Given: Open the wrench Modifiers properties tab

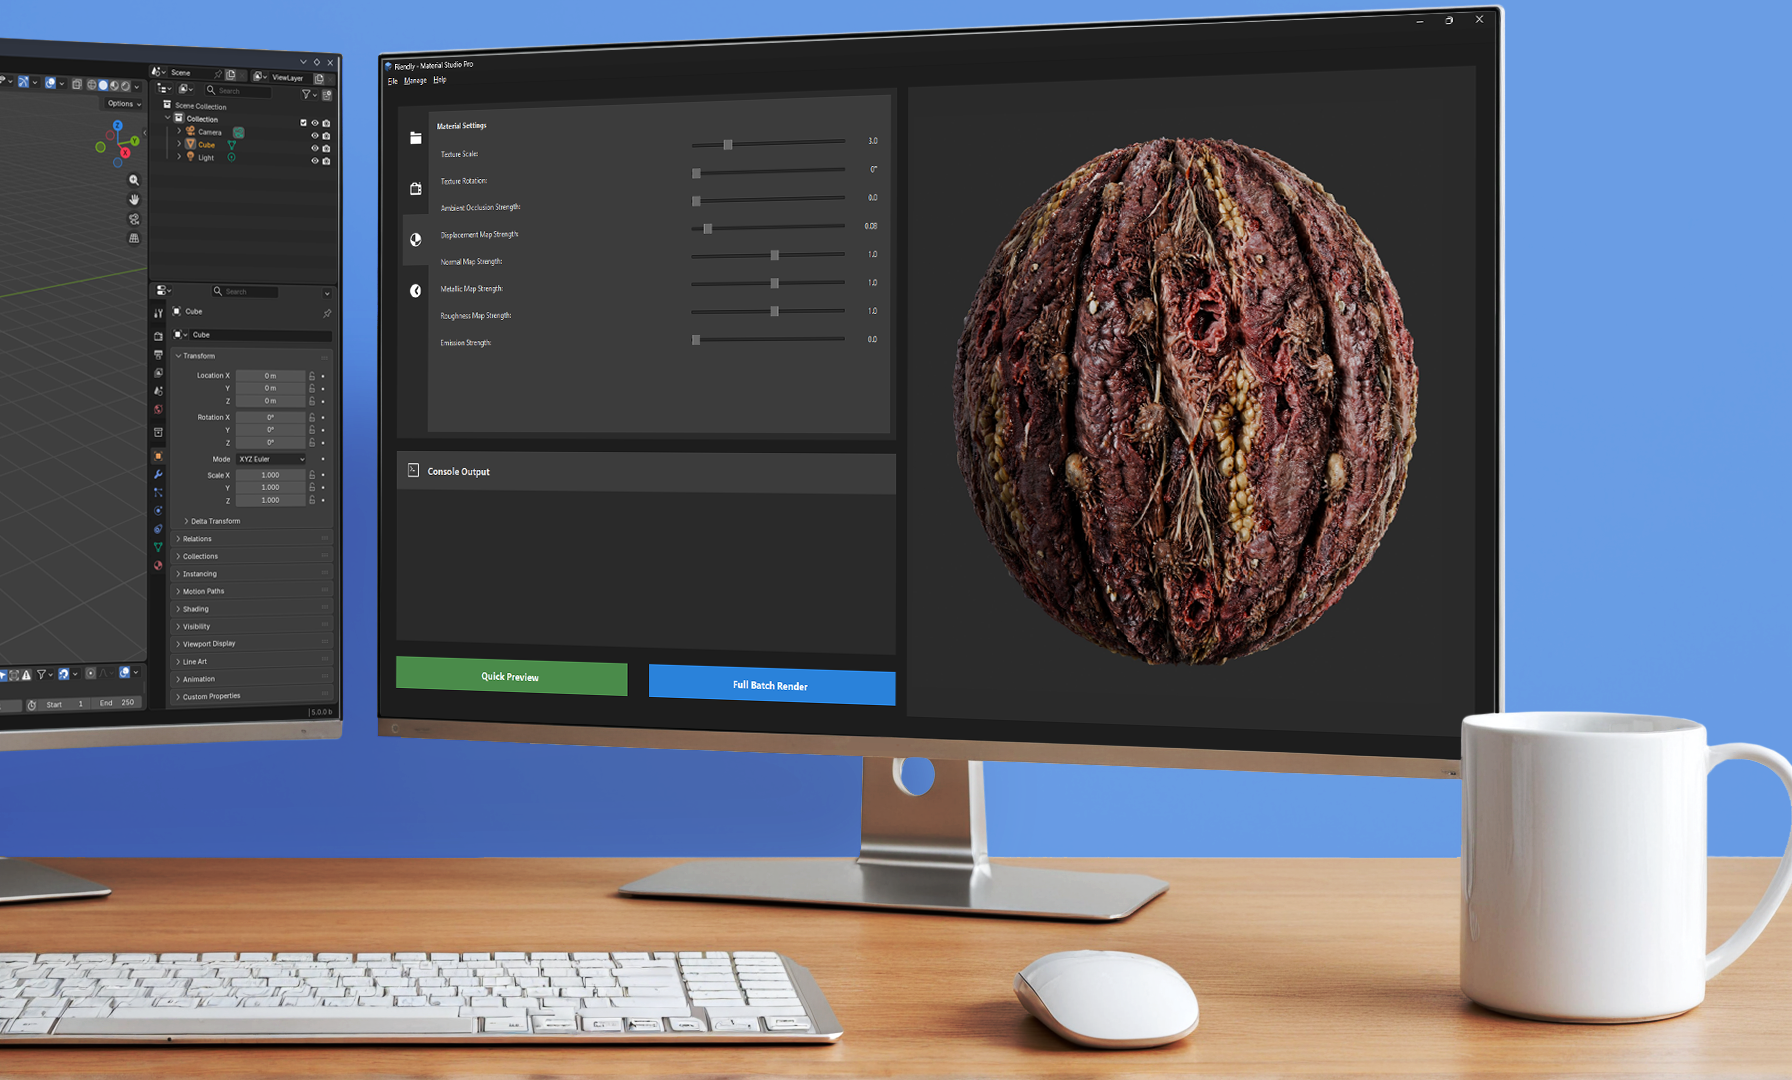Looking at the screenshot, I should pyautogui.click(x=158, y=474).
